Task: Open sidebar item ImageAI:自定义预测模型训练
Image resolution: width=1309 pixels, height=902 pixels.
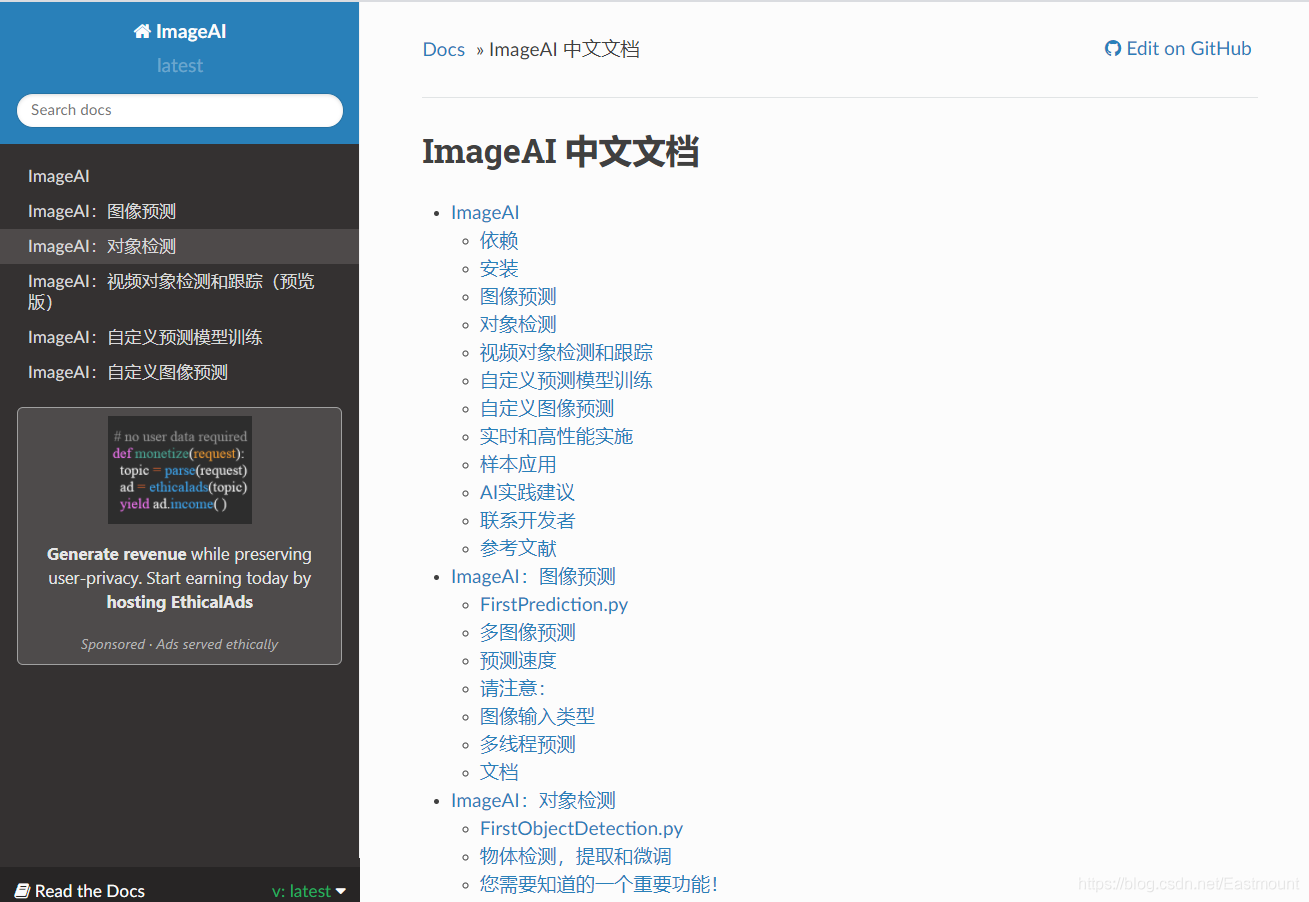Action: click(180, 337)
